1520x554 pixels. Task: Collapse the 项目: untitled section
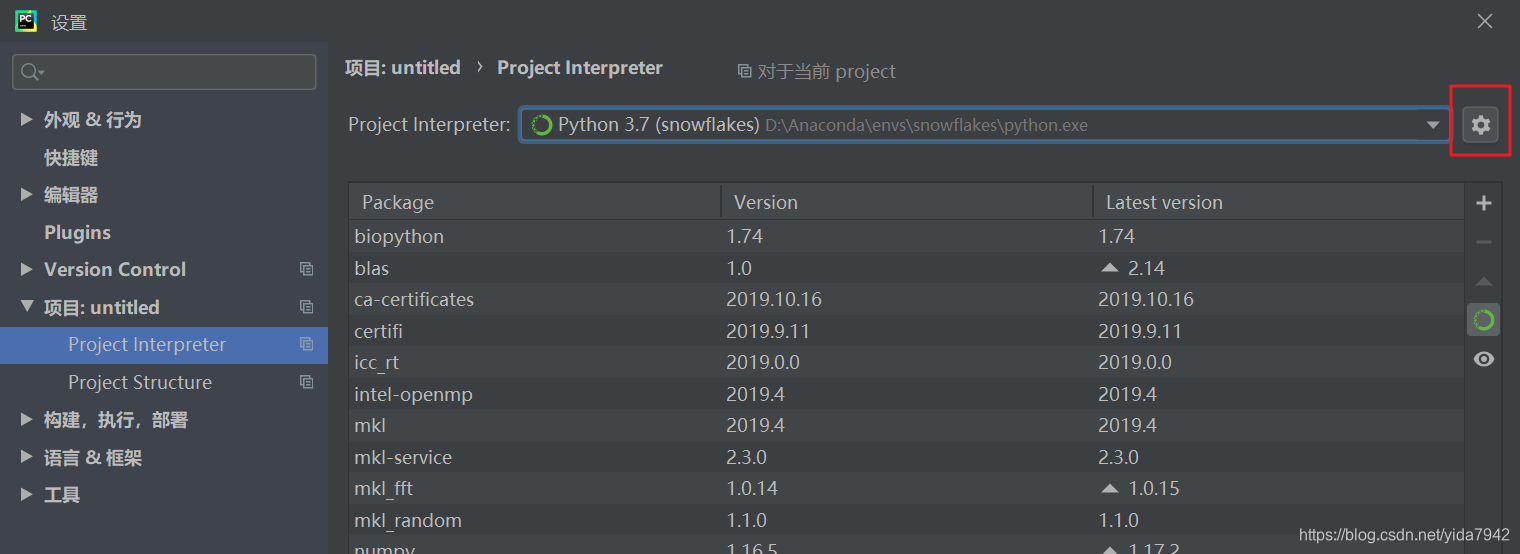(26, 307)
